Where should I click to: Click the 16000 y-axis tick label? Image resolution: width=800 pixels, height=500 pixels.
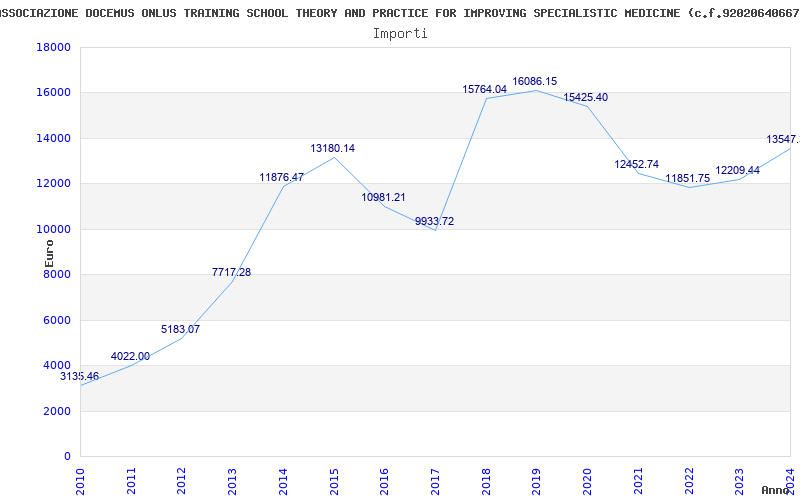click(x=53, y=93)
